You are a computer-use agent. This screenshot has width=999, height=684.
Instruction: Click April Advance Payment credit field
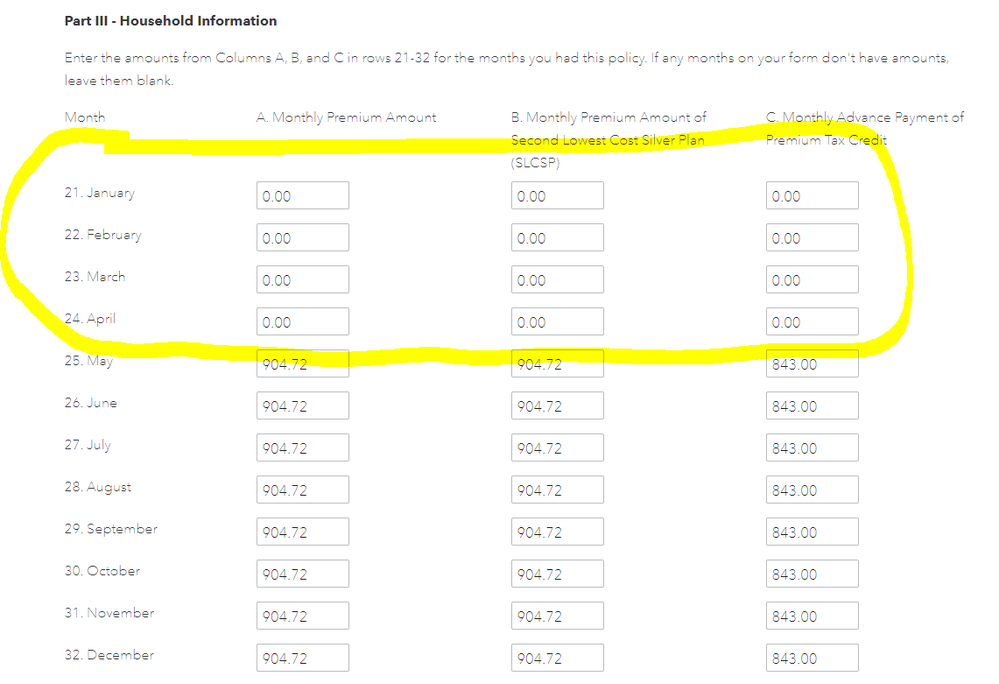tap(812, 322)
